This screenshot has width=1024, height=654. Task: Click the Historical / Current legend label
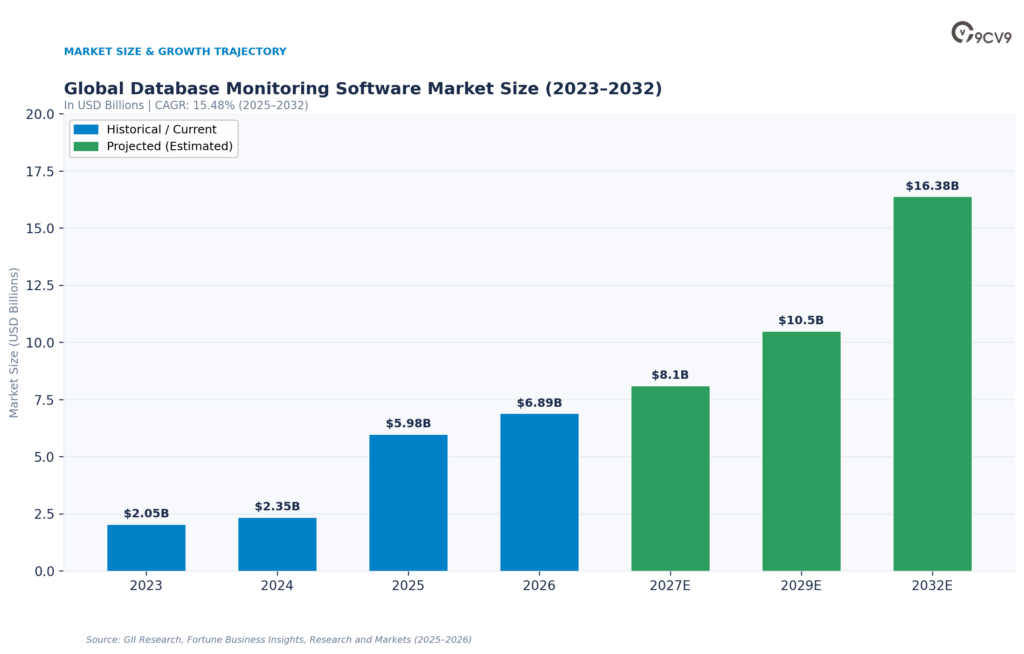click(x=161, y=129)
